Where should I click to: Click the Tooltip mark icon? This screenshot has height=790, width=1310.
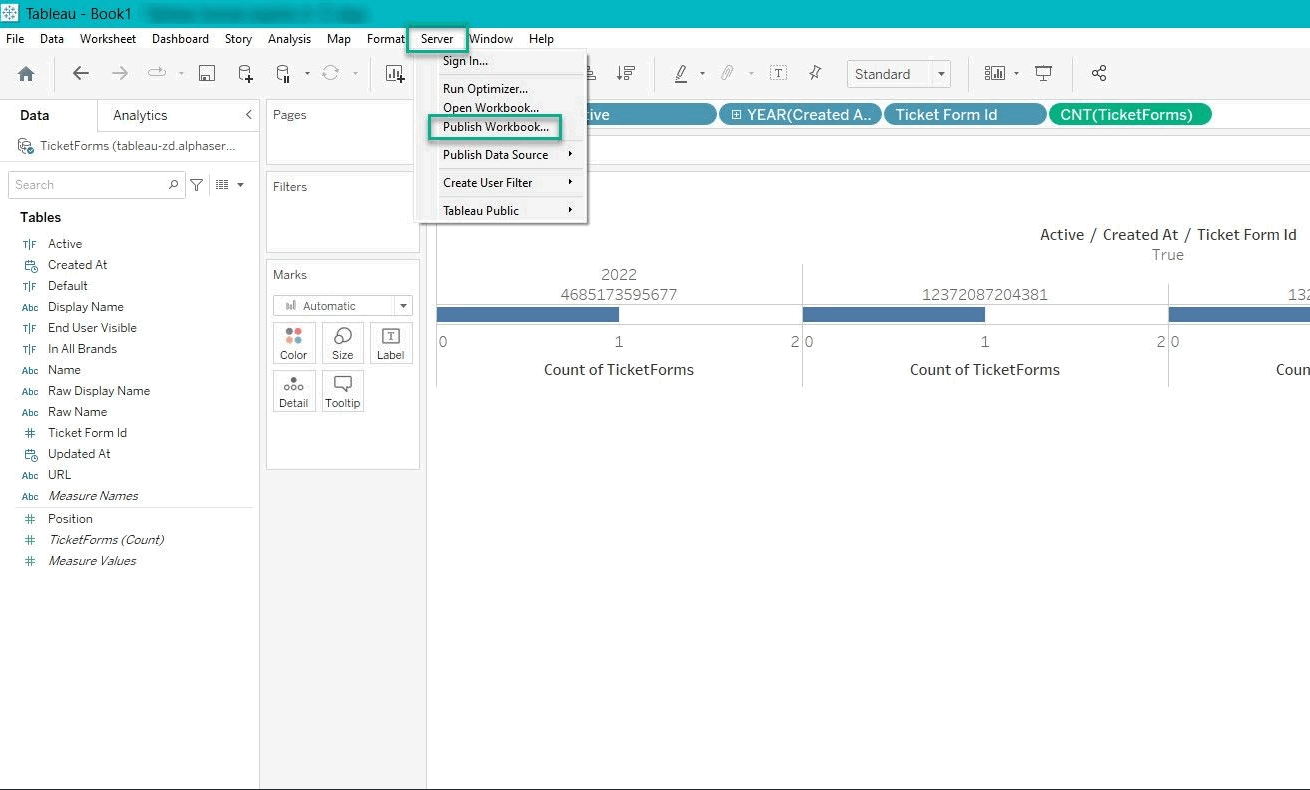[342, 391]
